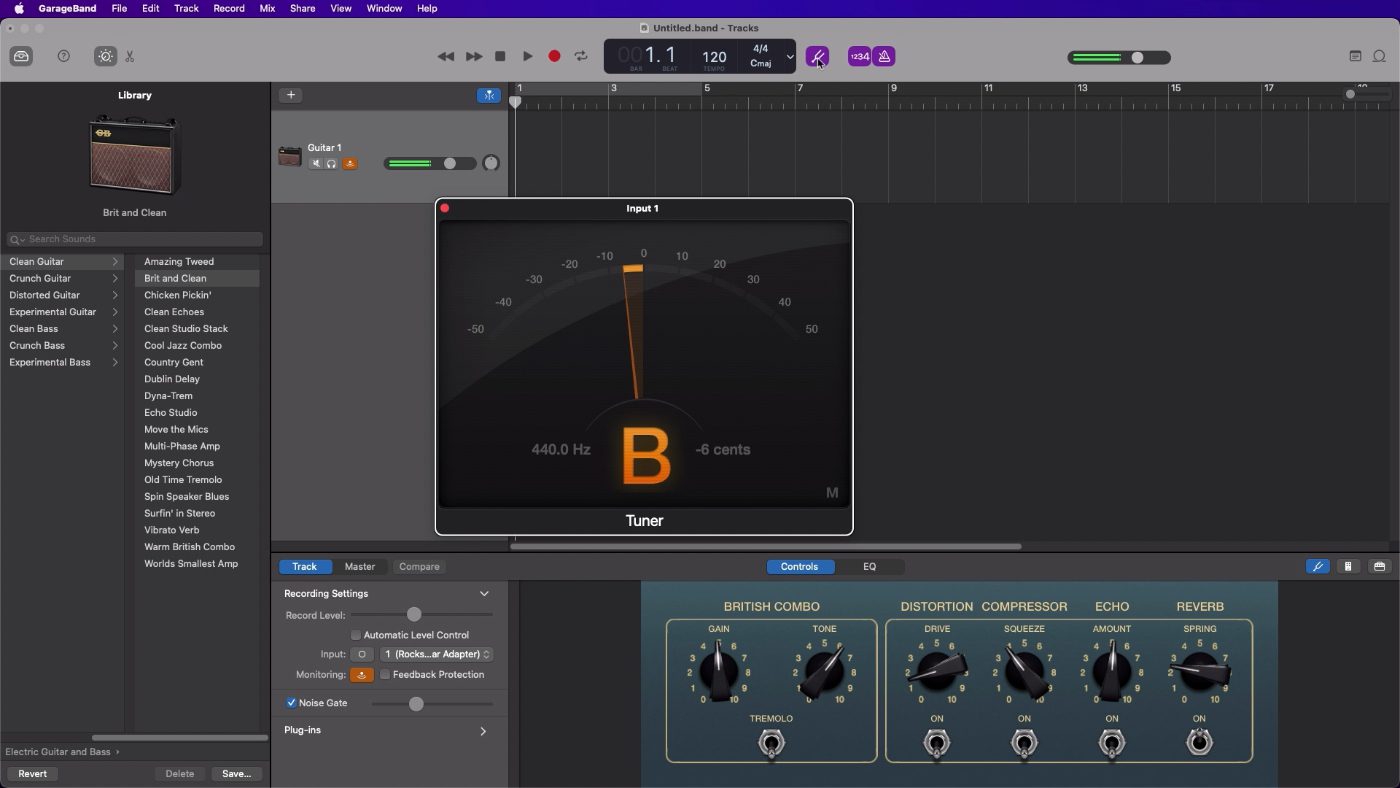This screenshot has width=1400, height=788.
Task: Click the Save... button in the Library
Action: 237,774
